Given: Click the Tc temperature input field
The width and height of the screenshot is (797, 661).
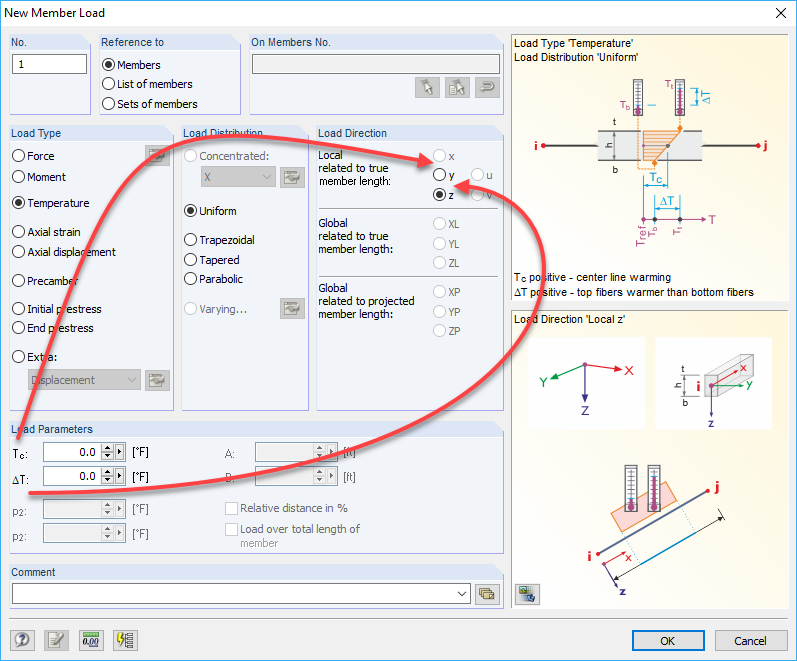Looking at the screenshot, I should [x=72, y=452].
